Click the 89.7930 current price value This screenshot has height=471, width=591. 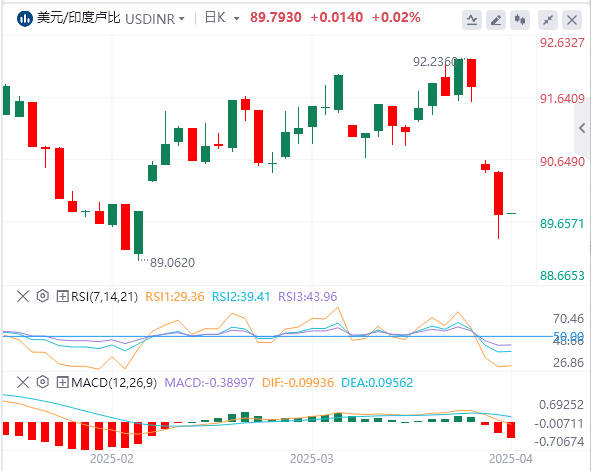276,17
